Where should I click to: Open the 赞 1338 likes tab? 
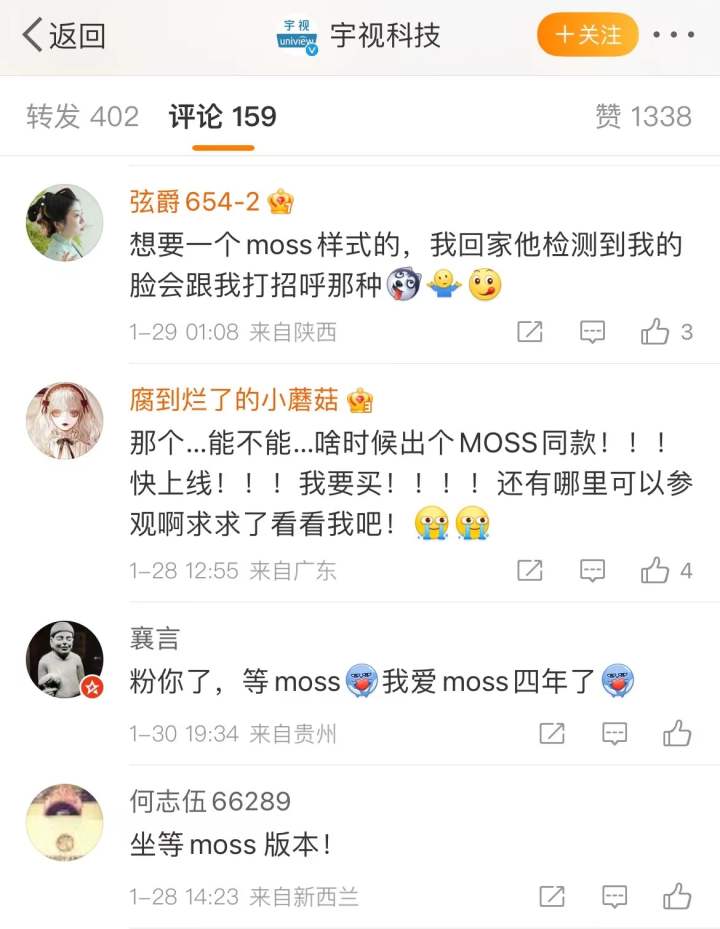pyautogui.click(x=644, y=116)
